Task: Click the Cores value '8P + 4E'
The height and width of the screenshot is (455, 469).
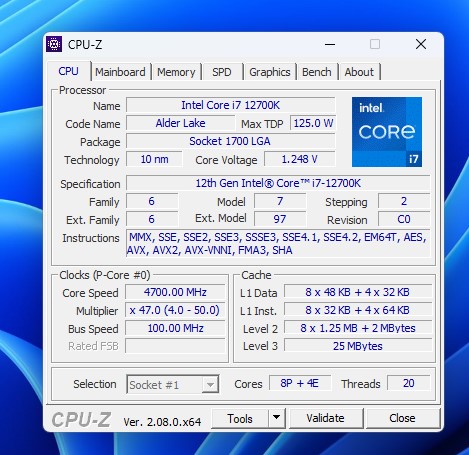Action: point(300,383)
